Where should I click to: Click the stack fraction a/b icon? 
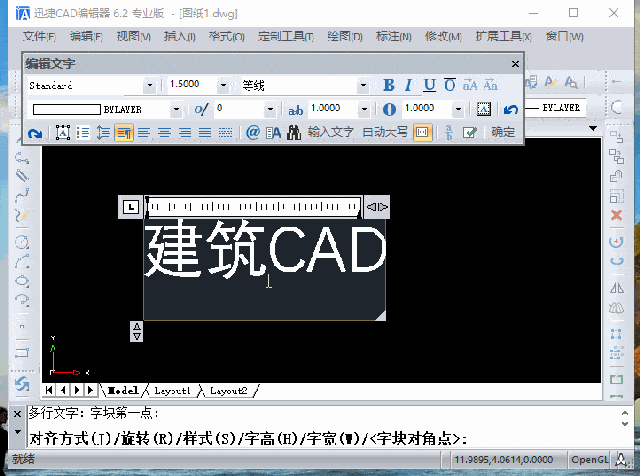(449, 132)
